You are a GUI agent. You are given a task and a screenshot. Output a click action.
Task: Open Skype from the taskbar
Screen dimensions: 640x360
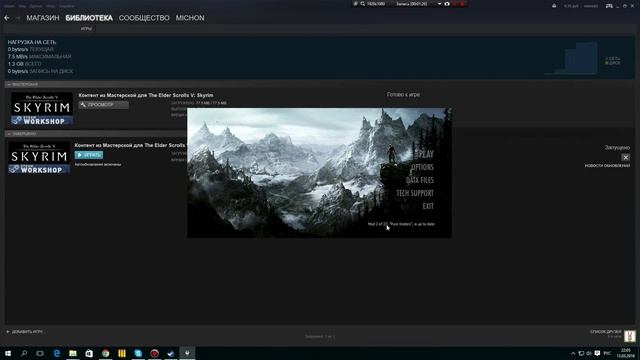click(x=138, y=353)
